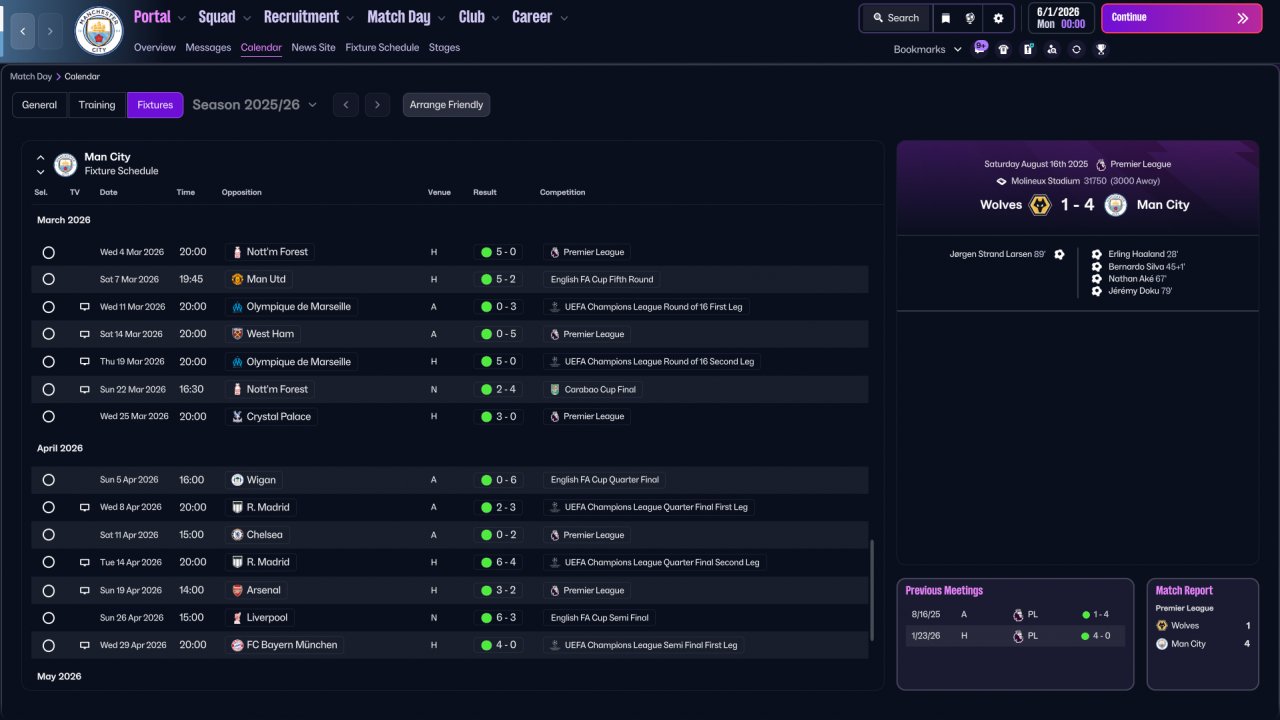Click the tactics board icon in bookmarks bar
Screen dimensions: 1280x720
[1028, 49]
